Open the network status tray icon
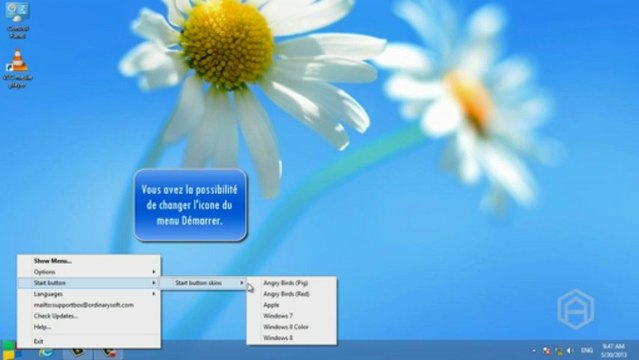This screenshot has width=639, height=360. tap(559, 351)
